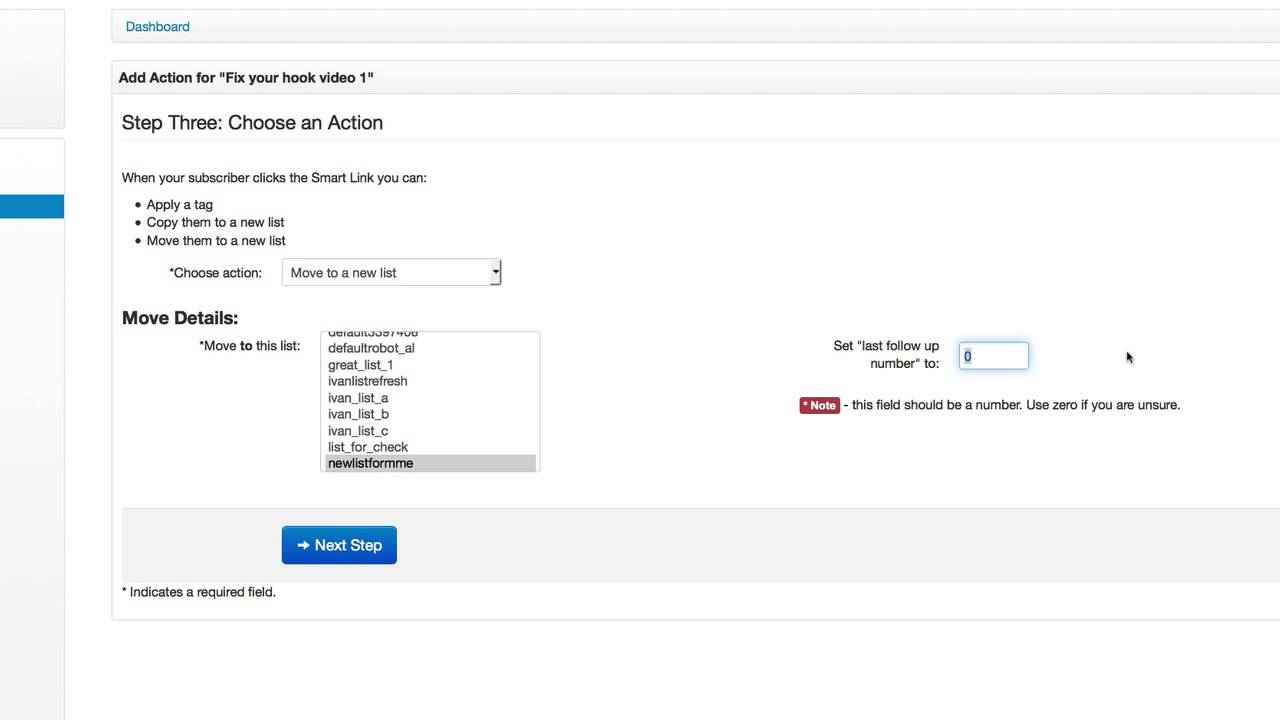Click the highlighted newlistformme entry

coord(370,463)
